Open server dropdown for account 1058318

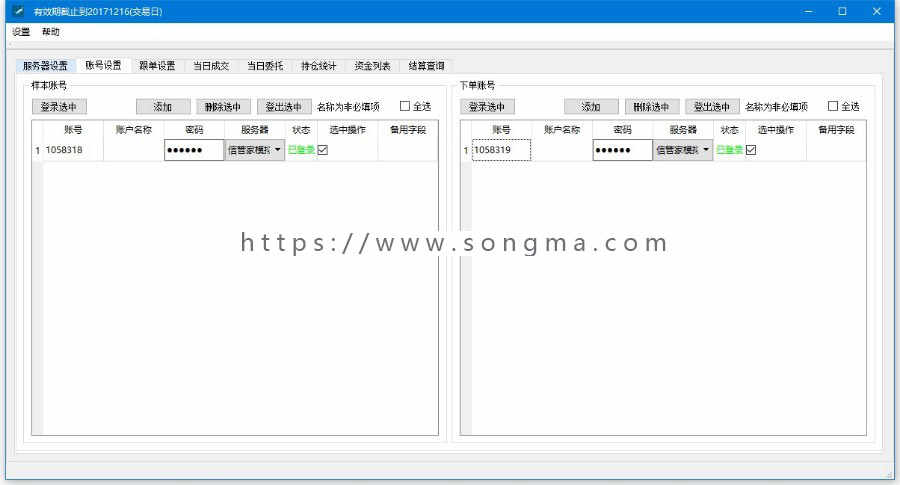click(x=255, y=150)
